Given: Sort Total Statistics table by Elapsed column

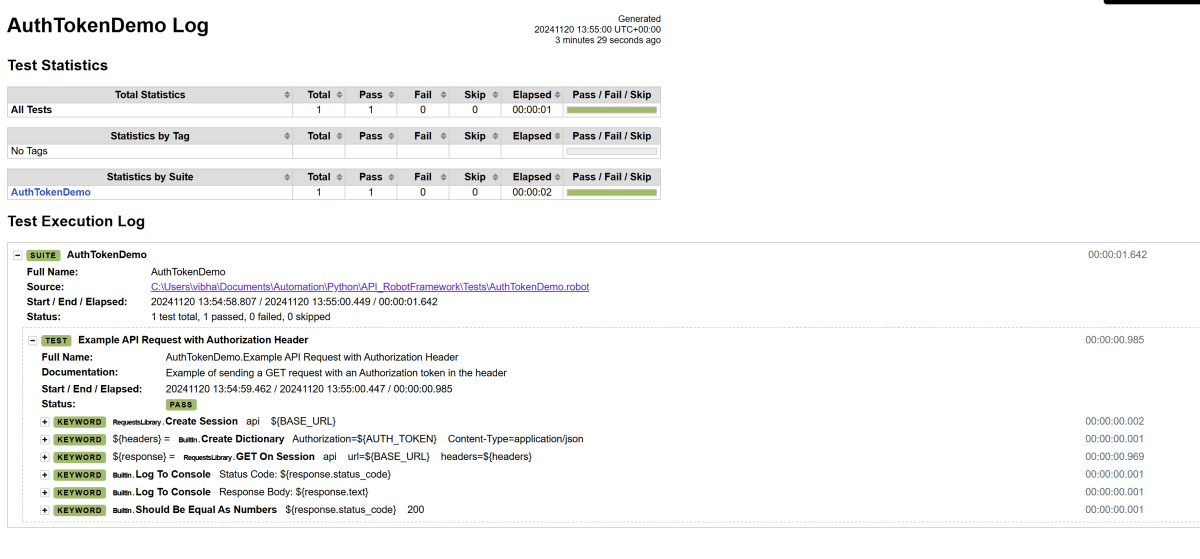Looking at the screenshot, I should (558, 95).
